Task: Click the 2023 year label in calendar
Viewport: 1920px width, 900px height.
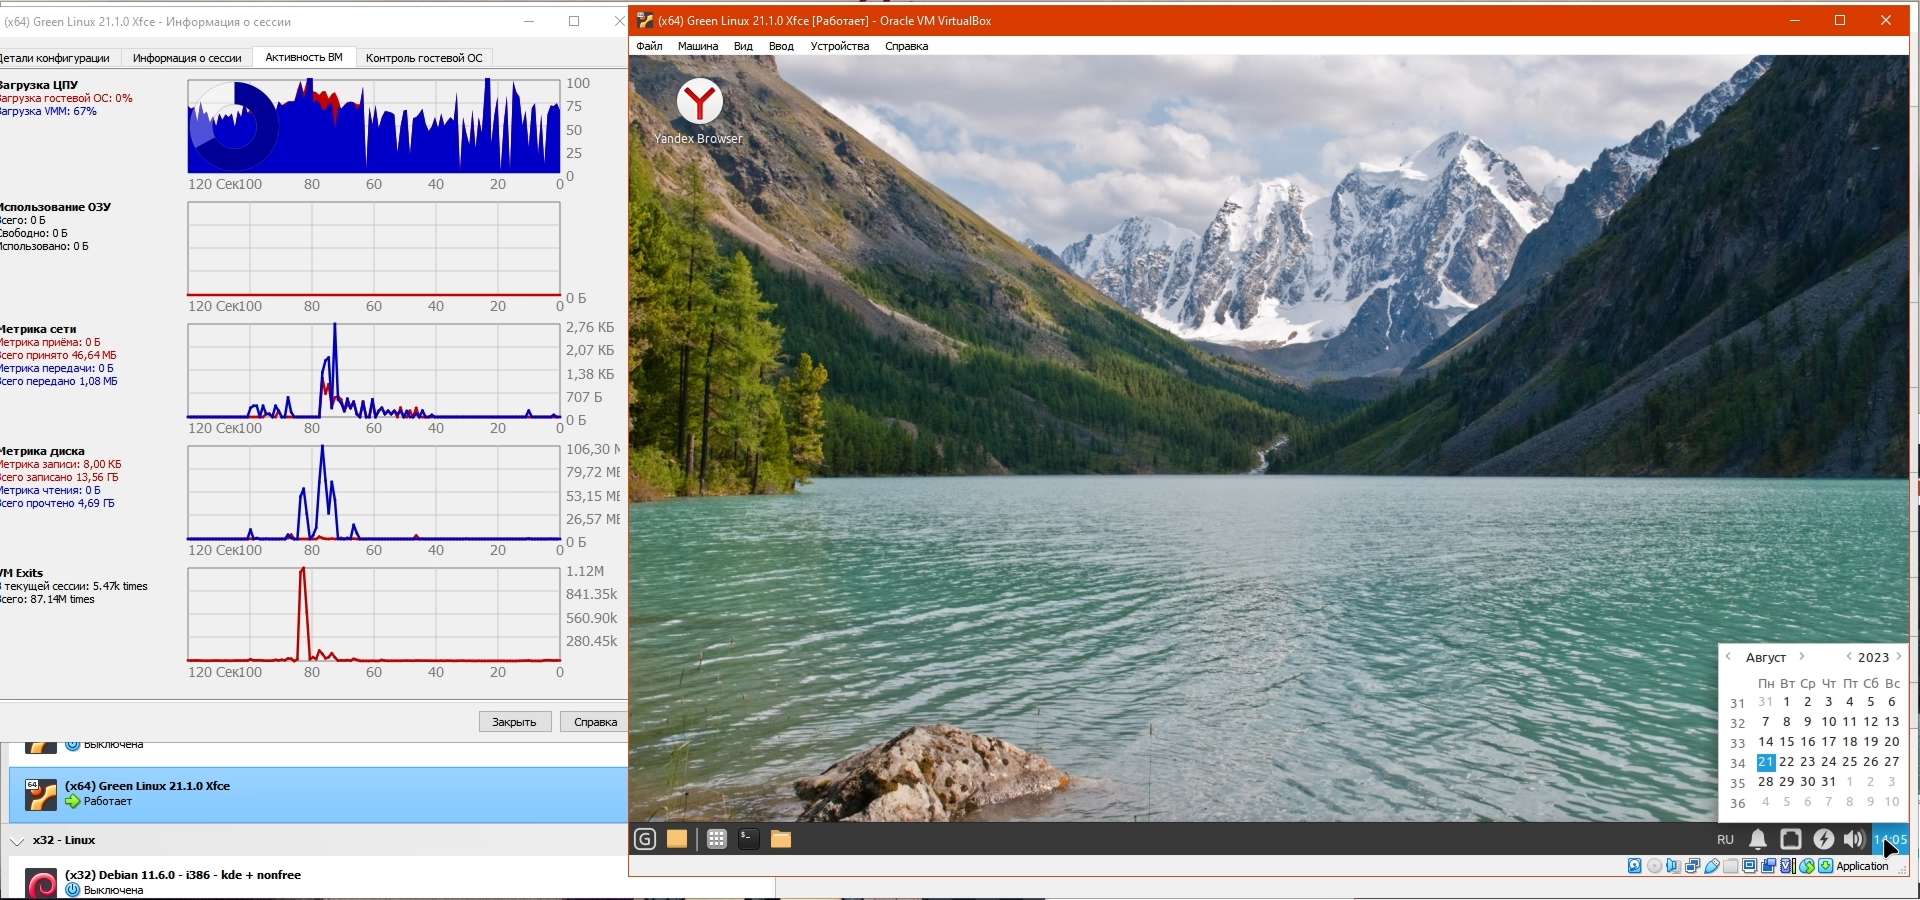Action: pos(1874,657)
